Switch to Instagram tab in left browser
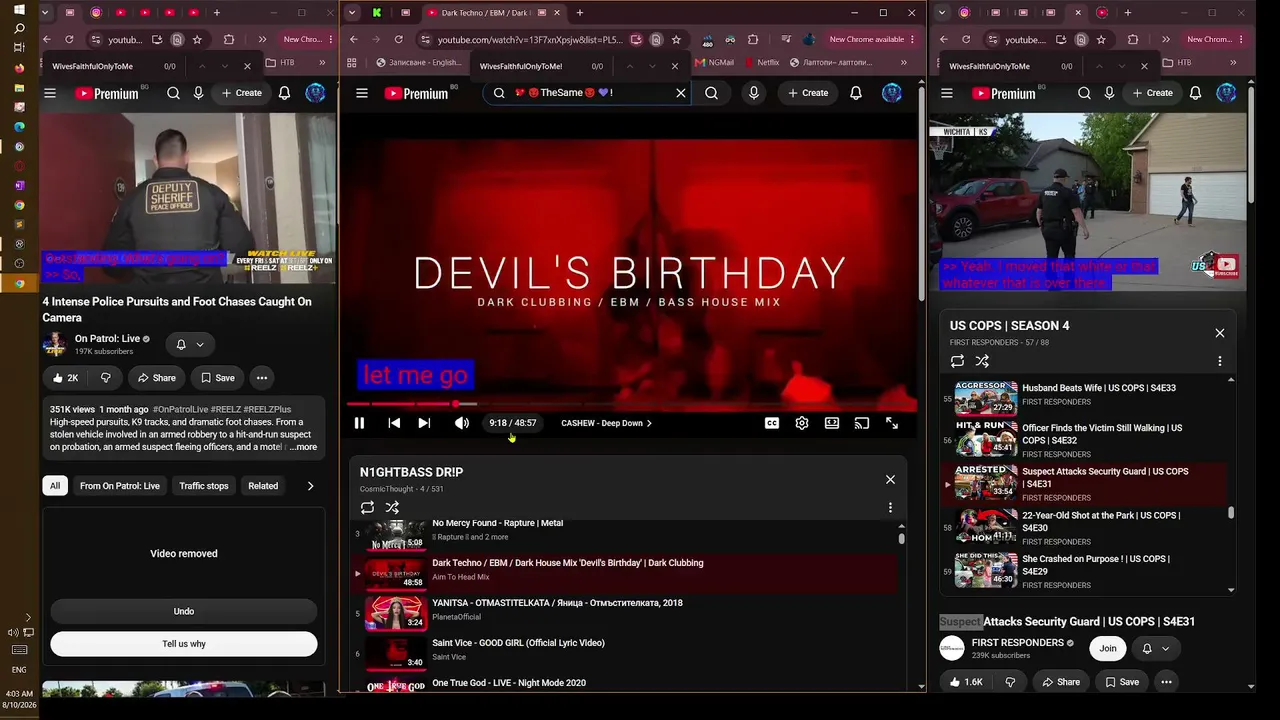Image resolution: width=1280 pixels, height=720 pixels. click(96, 13)
